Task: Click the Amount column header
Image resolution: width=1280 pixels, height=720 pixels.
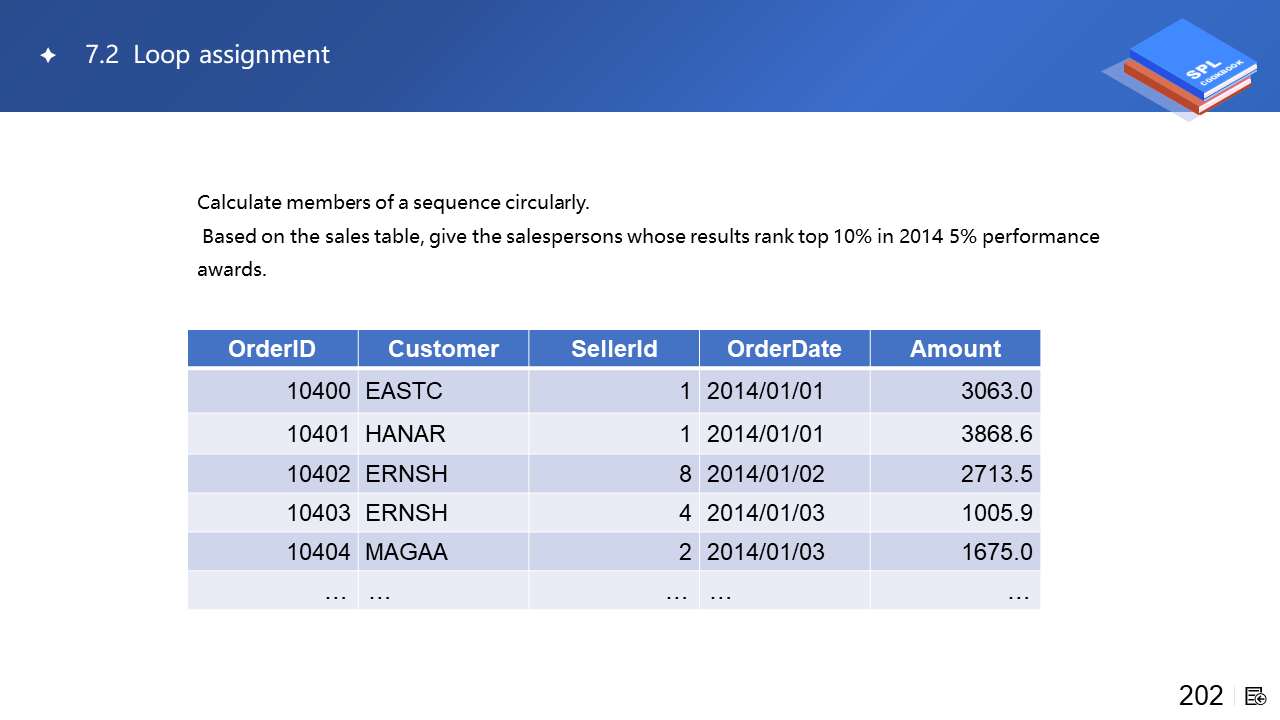Action: click(955, 348)
